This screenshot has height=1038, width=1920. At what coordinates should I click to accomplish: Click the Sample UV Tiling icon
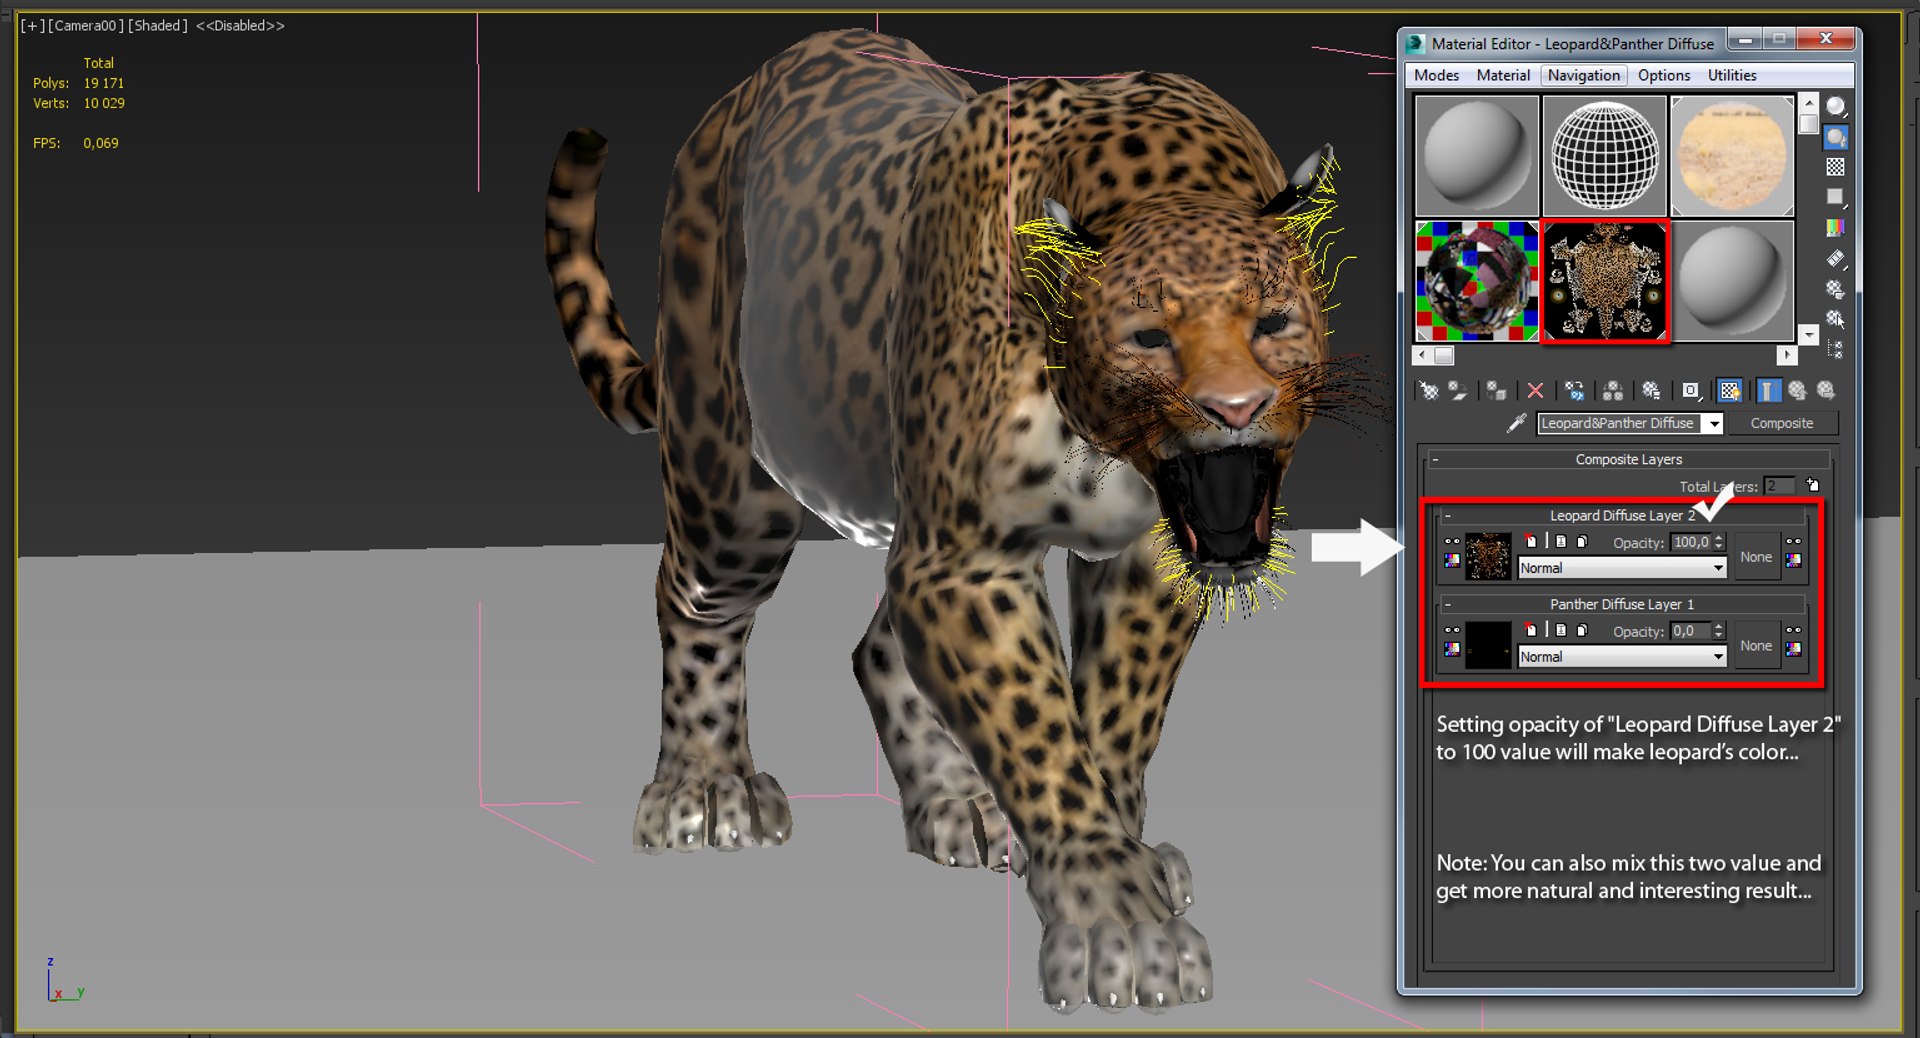pyautogui.click(x=1836, y=196)
